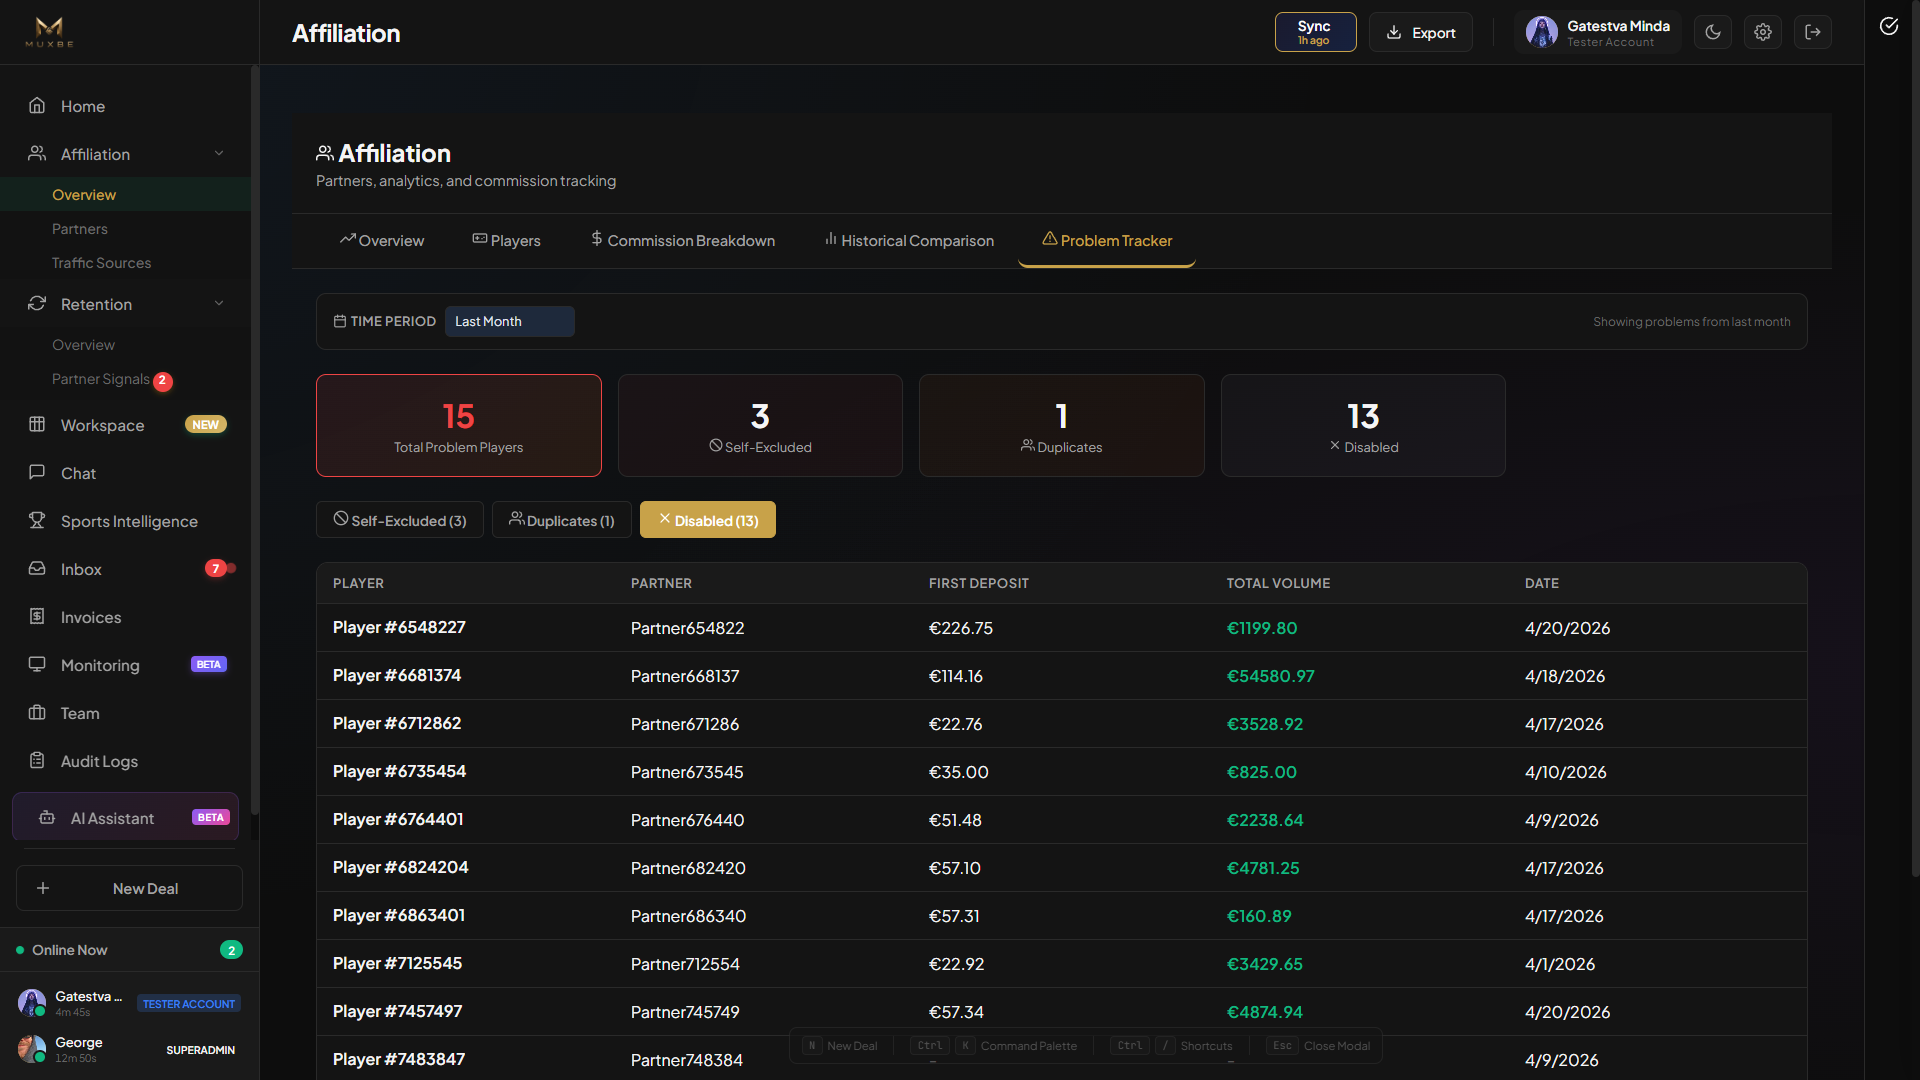This screenshot has width=1920, height=1080.
Task: Open Gatestva Minda profile avatar
Action: [x=1541, y=32]
